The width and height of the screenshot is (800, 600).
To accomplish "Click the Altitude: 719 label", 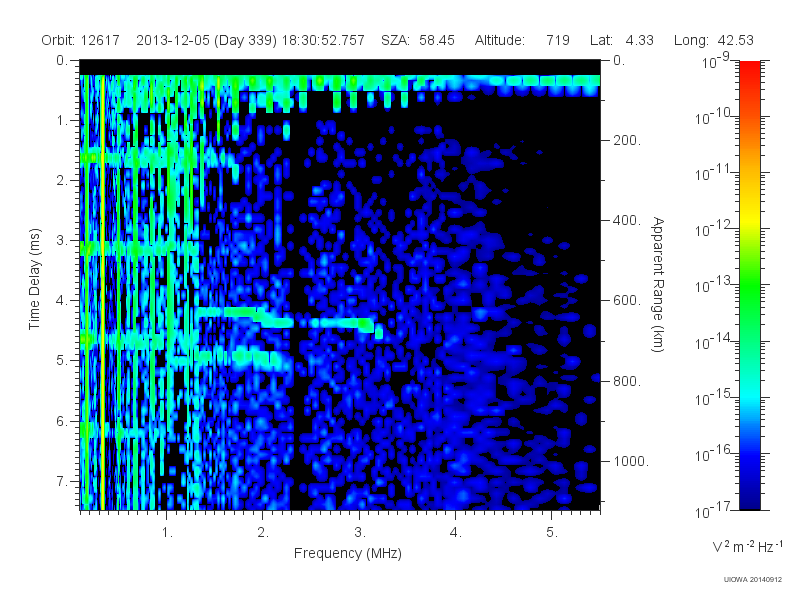I will click(x=522, y=40).
